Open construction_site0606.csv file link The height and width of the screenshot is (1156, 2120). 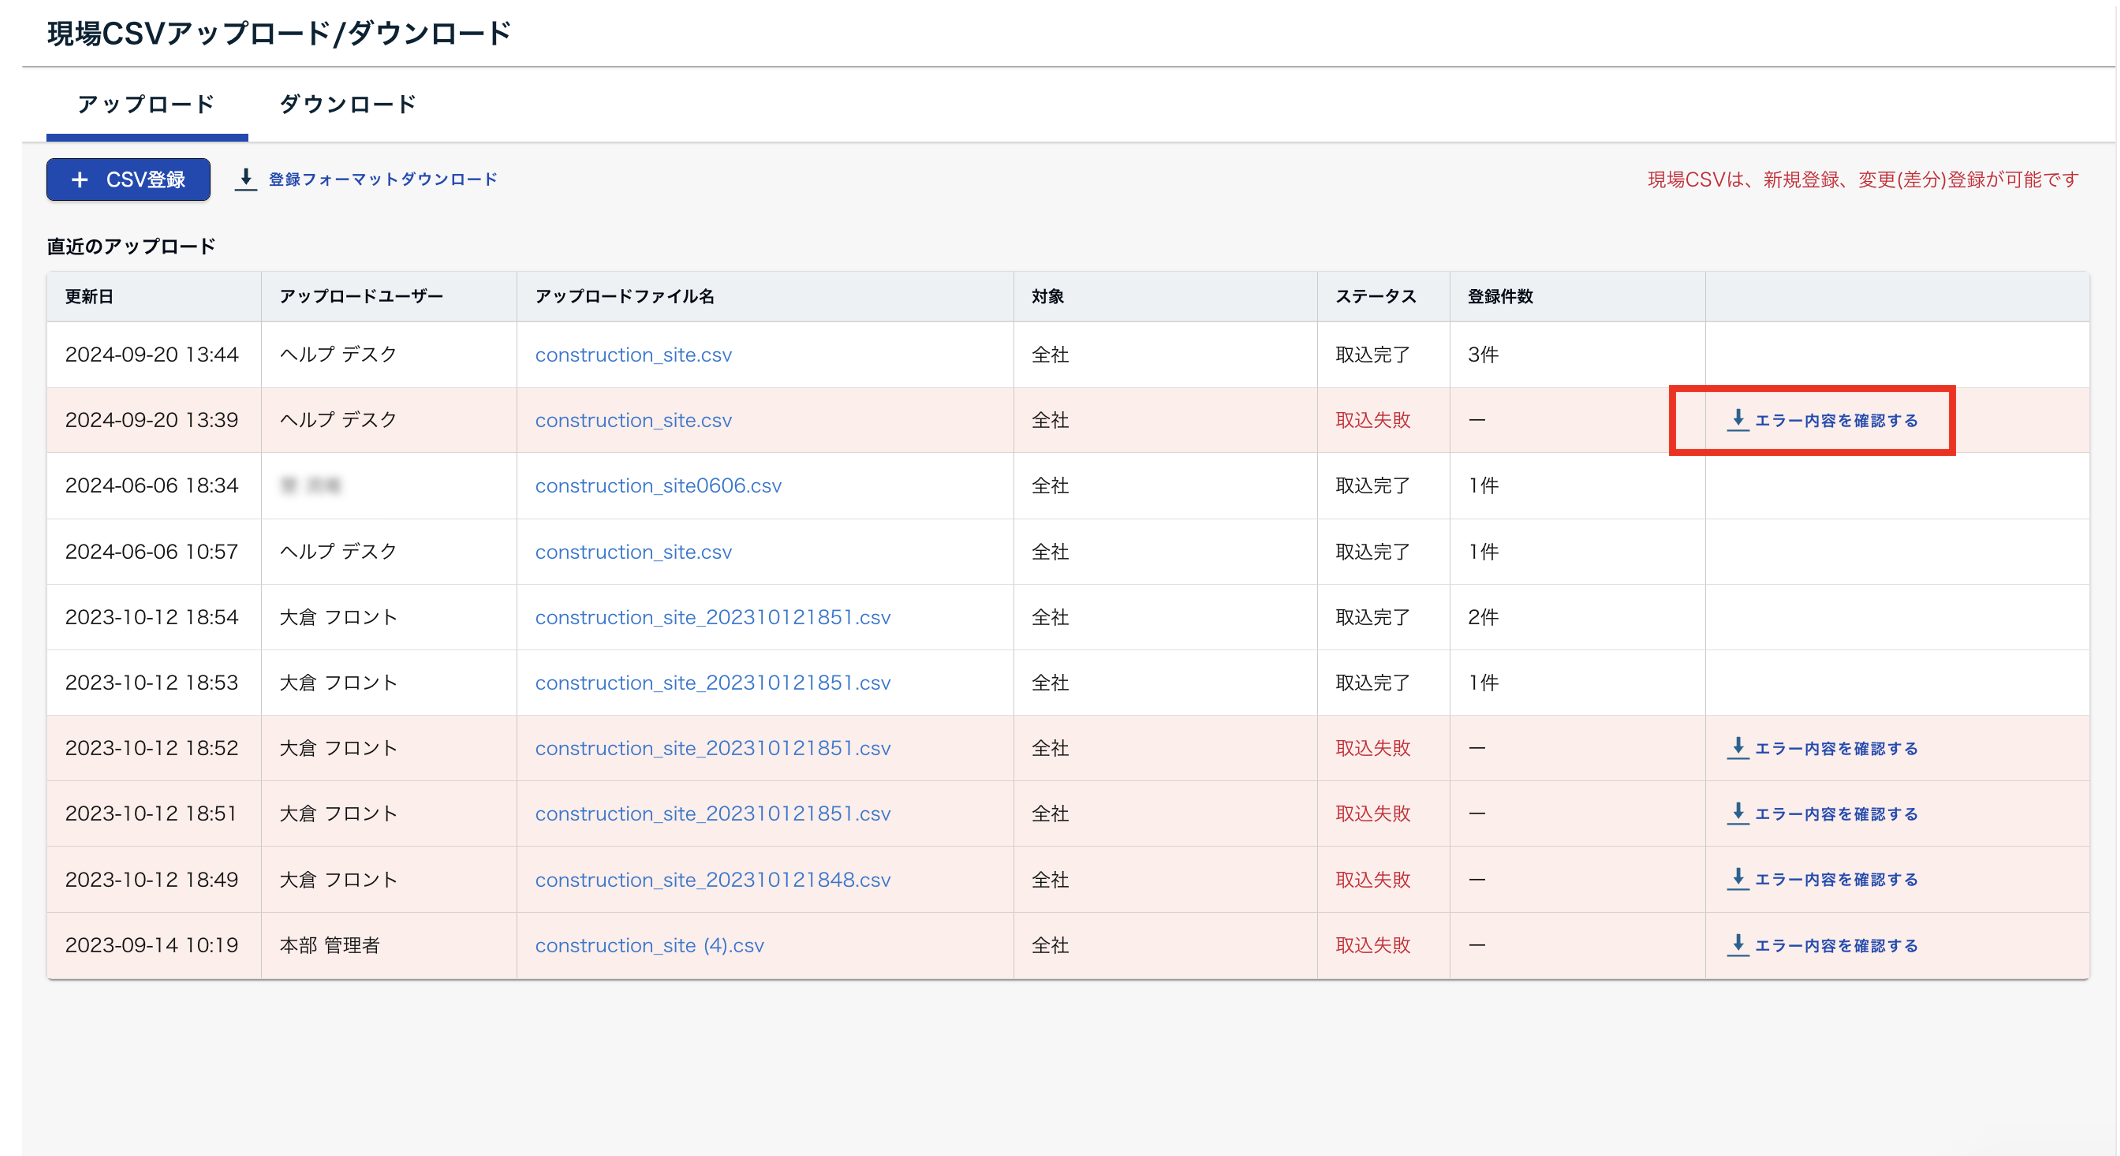pyautogui.click(x=658, y=486)
